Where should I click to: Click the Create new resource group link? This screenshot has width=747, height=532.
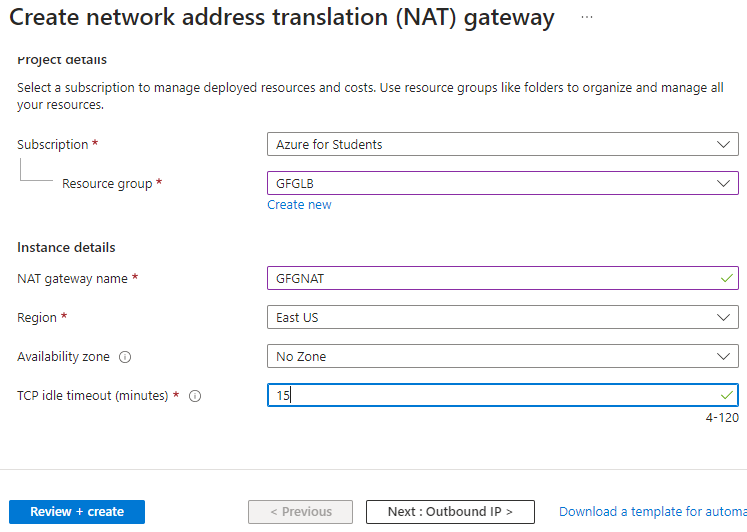pyautogui.click(x=299, y=205)
